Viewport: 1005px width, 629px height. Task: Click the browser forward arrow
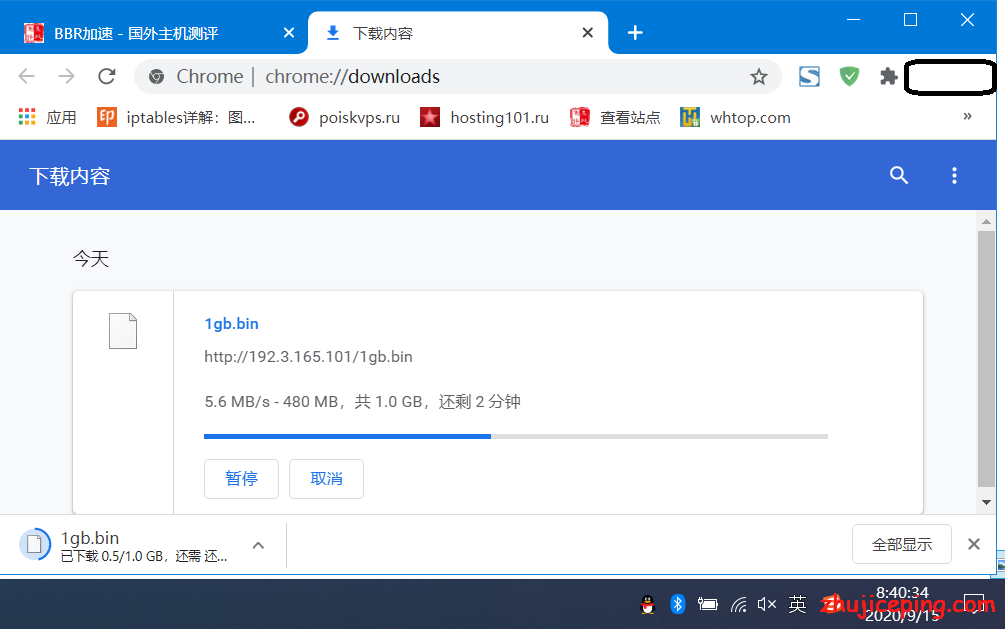[x=66, y=76]
